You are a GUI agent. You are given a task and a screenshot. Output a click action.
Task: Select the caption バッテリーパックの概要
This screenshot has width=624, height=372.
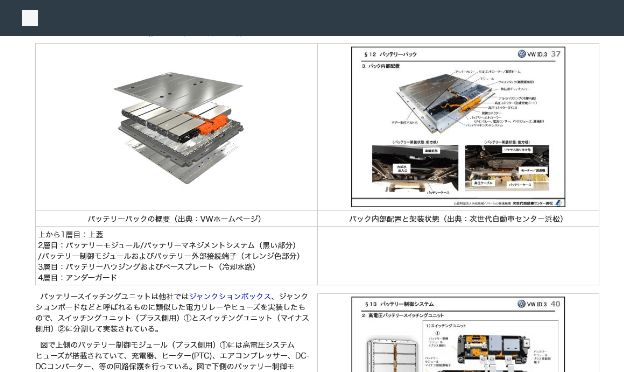pos(174,219)
